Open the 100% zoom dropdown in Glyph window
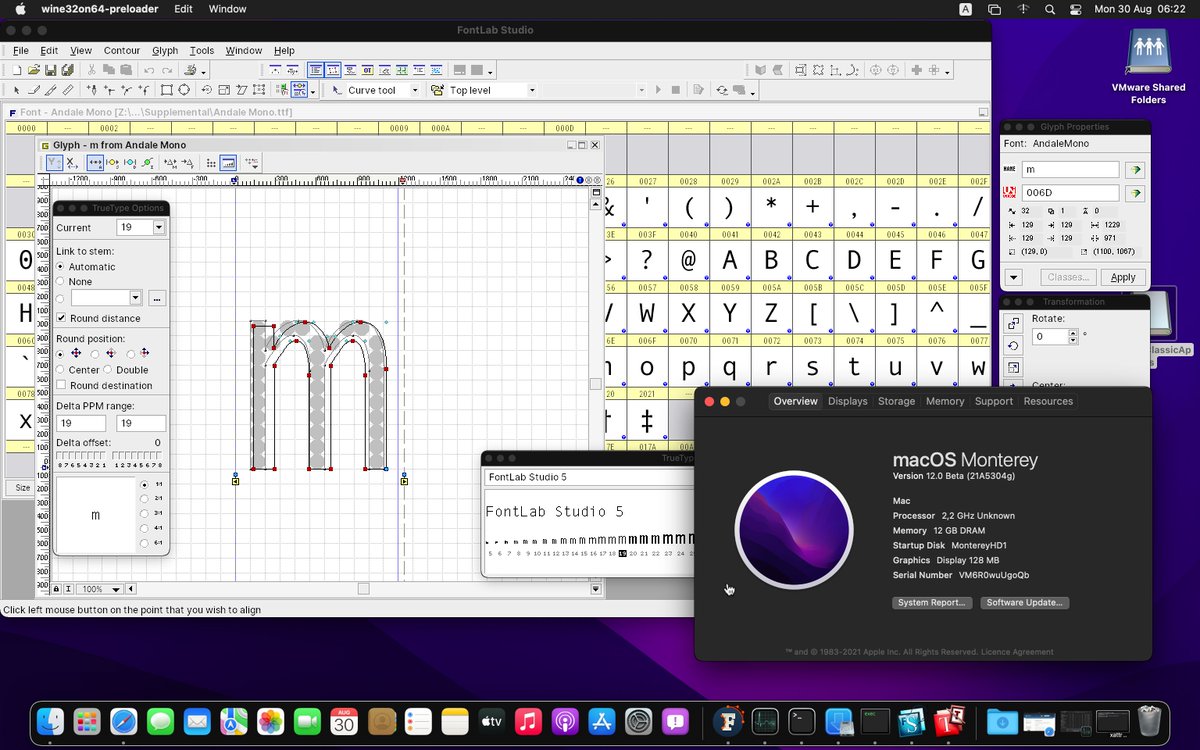Viewport: 1200px width, 750px height. click(x=116, y=589)
